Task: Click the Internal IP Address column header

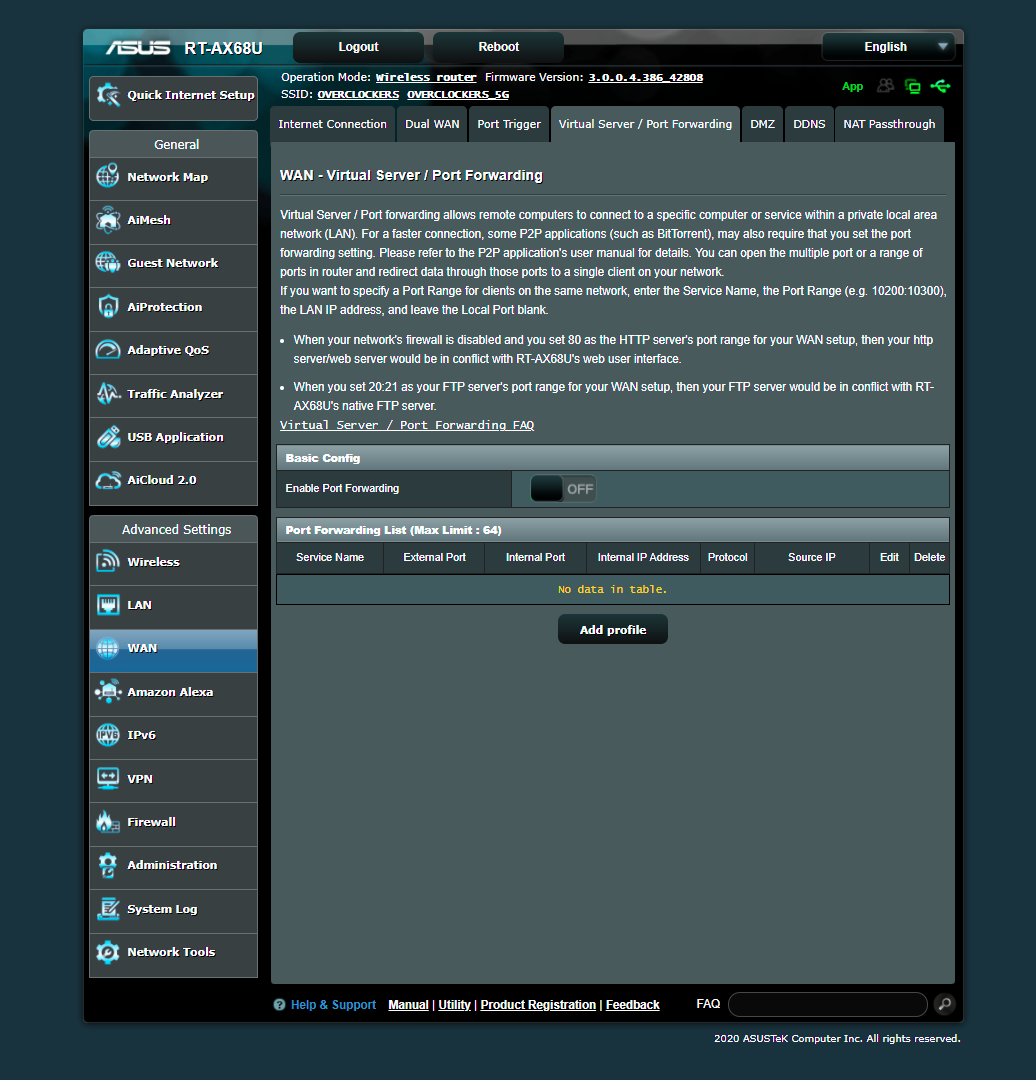Action: tap(643, 557)
